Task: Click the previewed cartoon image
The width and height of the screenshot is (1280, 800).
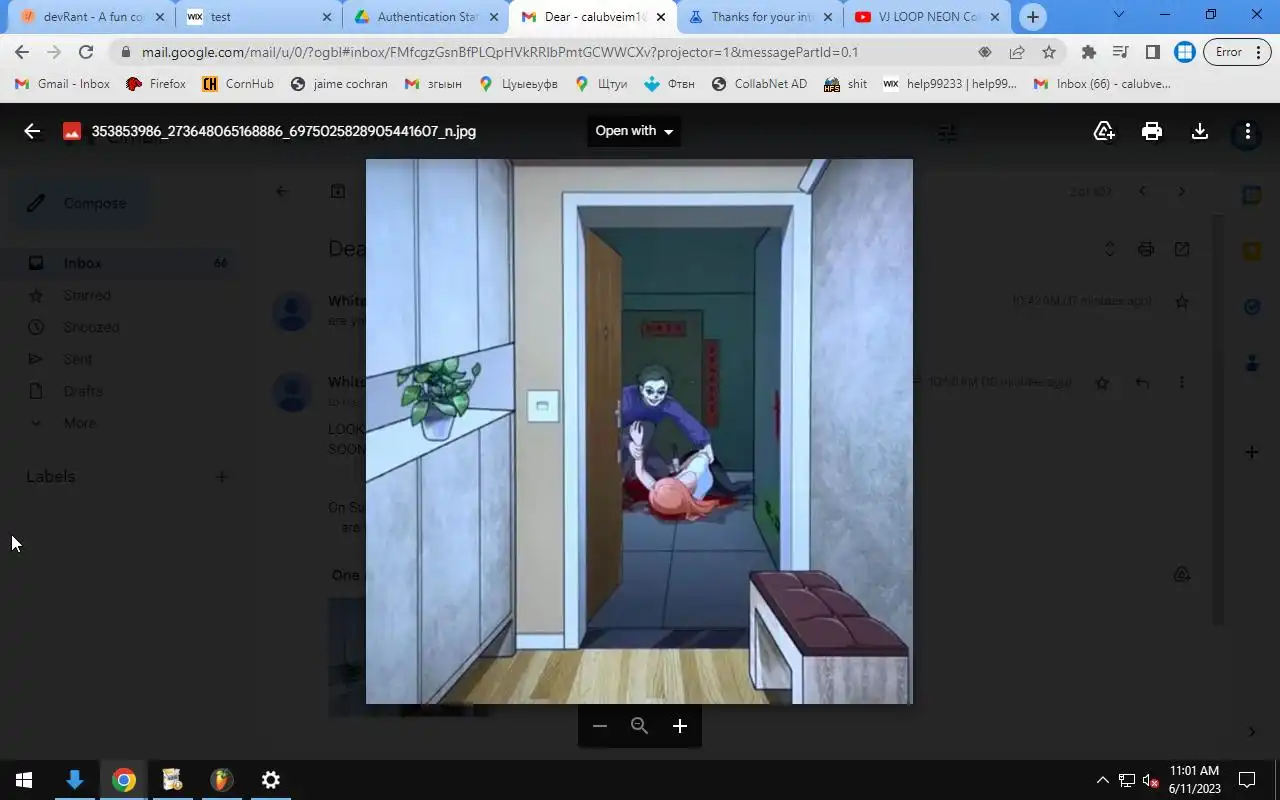Action: [x=639, y=431]
